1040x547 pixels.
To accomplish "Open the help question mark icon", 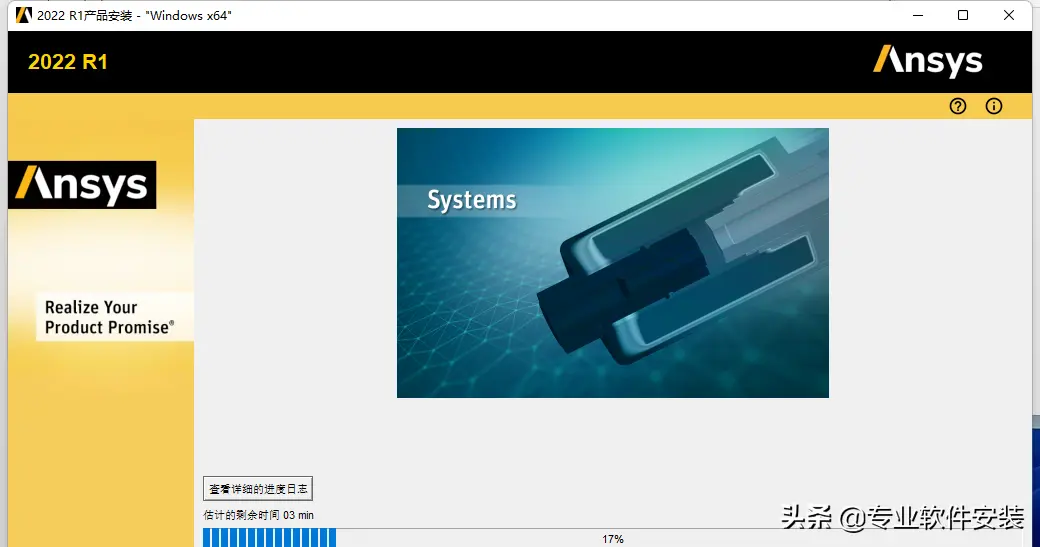I will 958,106.
